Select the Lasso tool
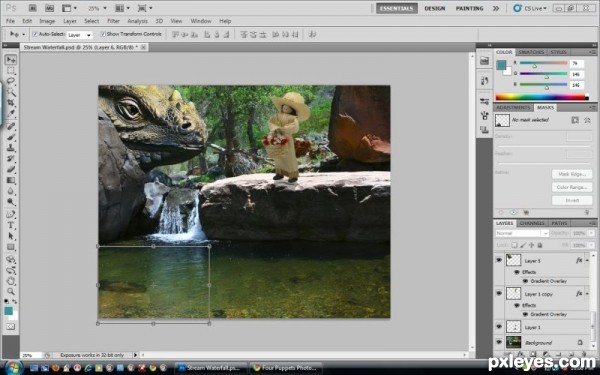600x375 pixels. pos(11,81)
